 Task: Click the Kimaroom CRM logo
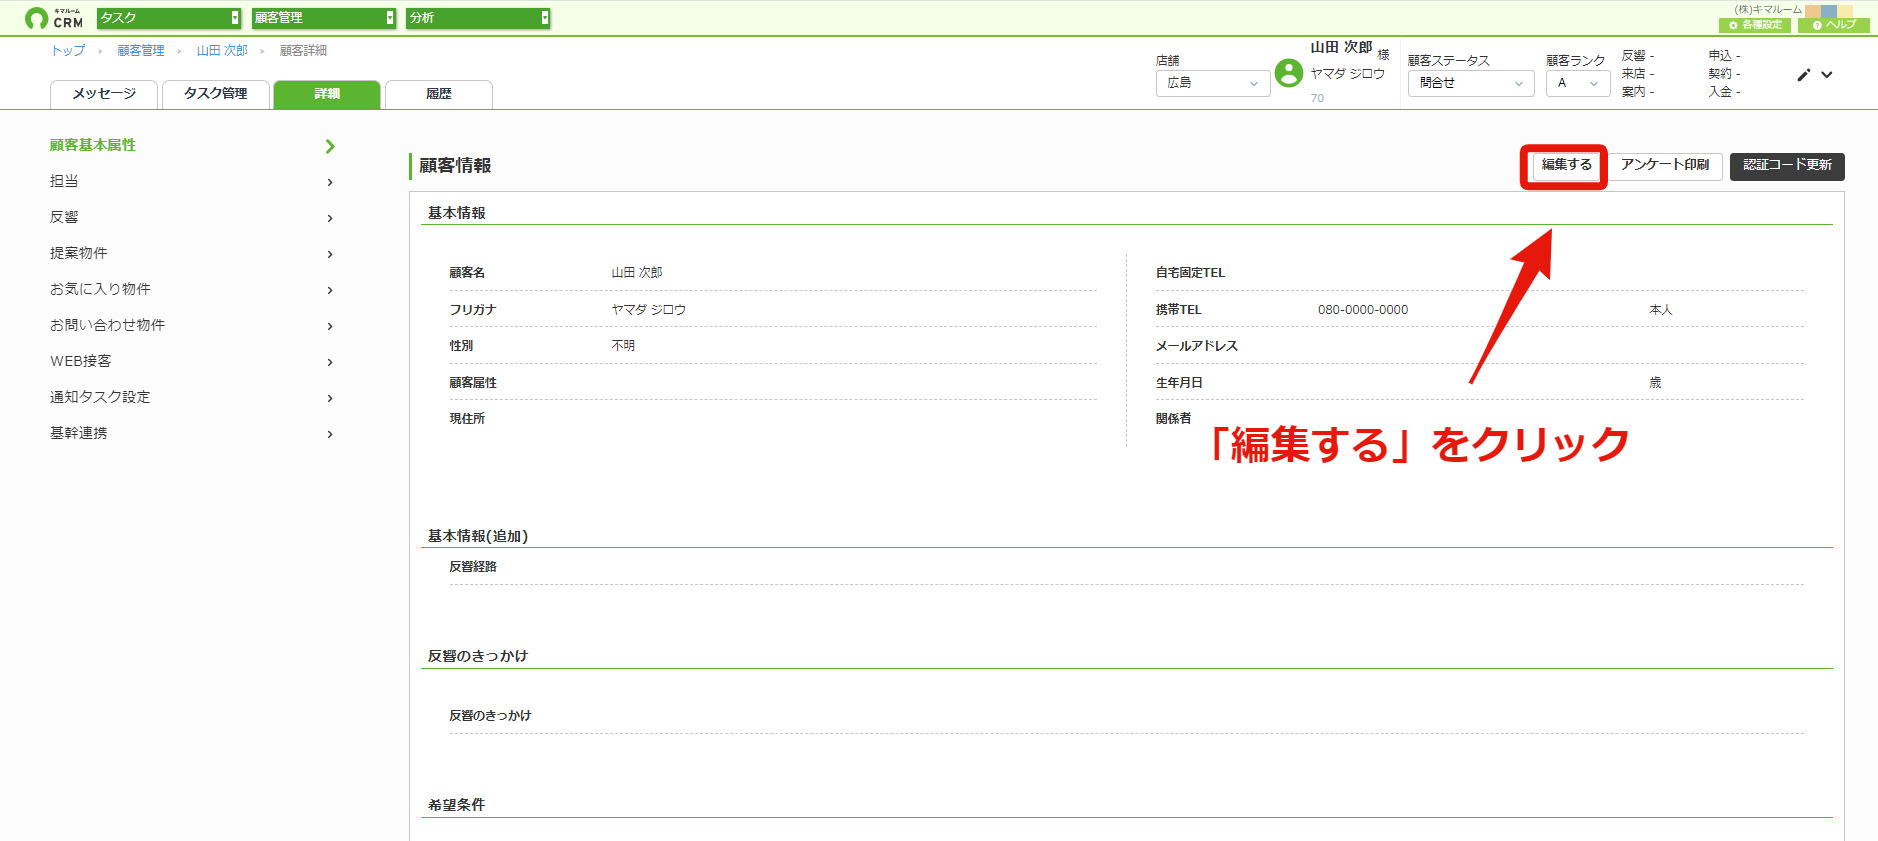tap(54, 18)
